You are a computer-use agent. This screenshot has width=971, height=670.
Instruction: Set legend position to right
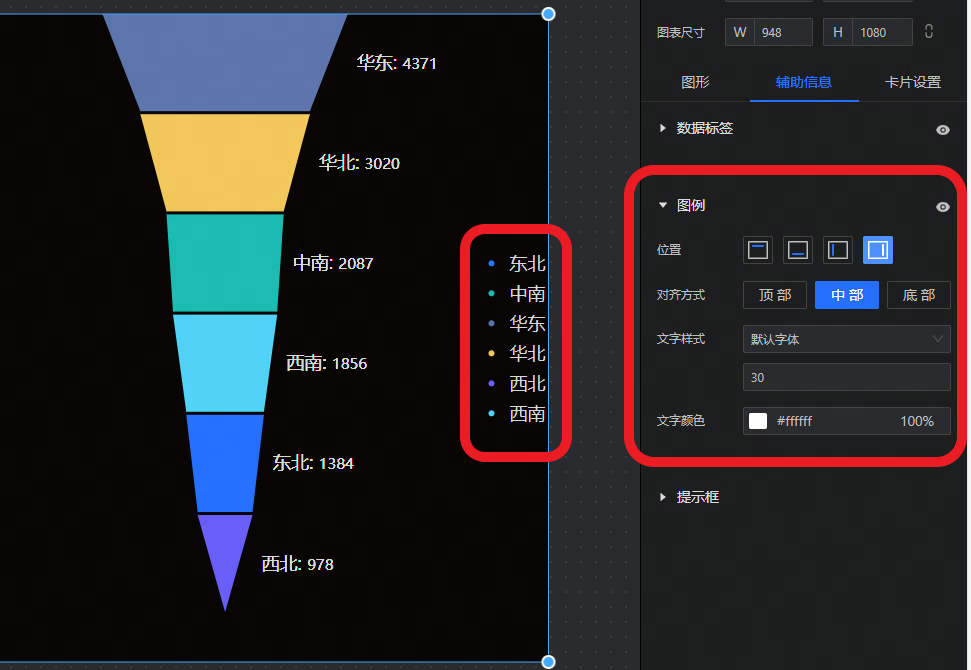(878, 250)
